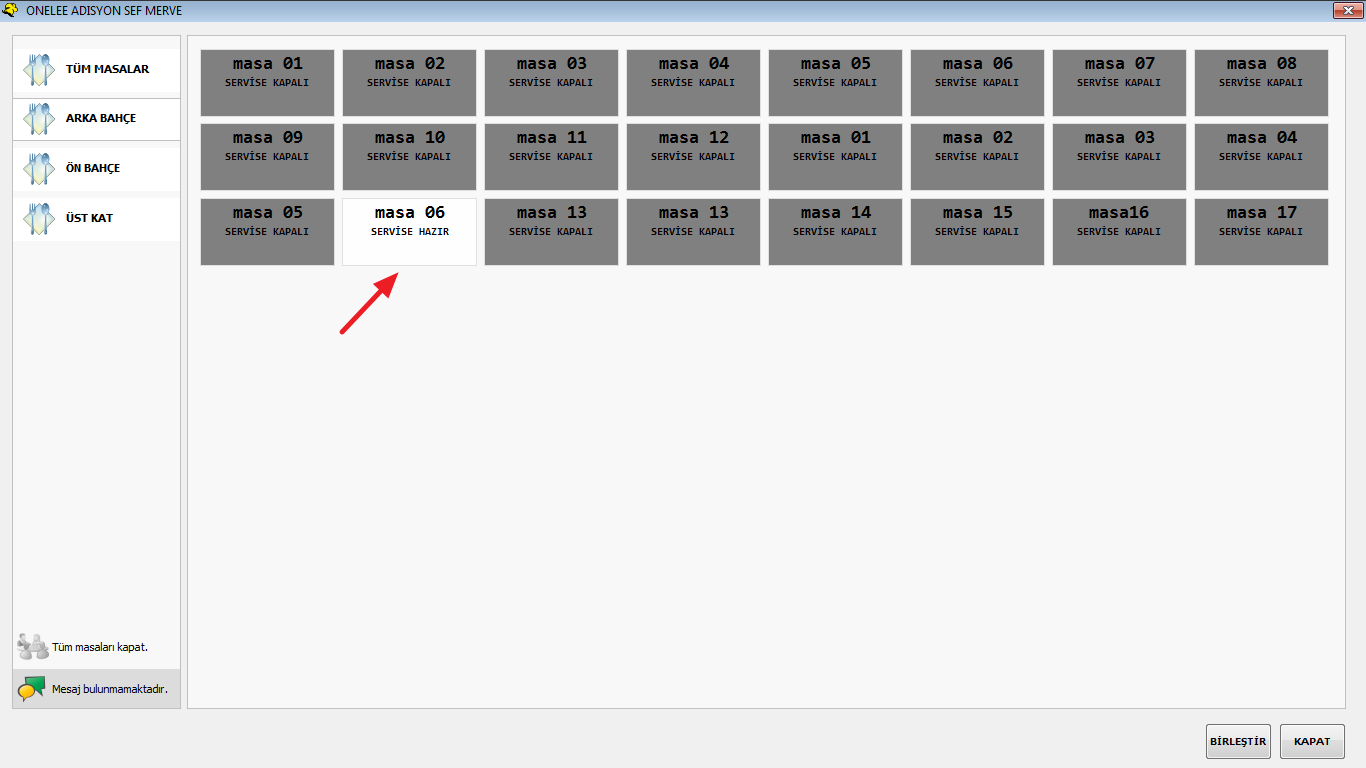The width and height of the screenshot is (1366, 768).
Task: Open ÜST KAT section via its cutlery icon
Action: click(x=38, y=218)
